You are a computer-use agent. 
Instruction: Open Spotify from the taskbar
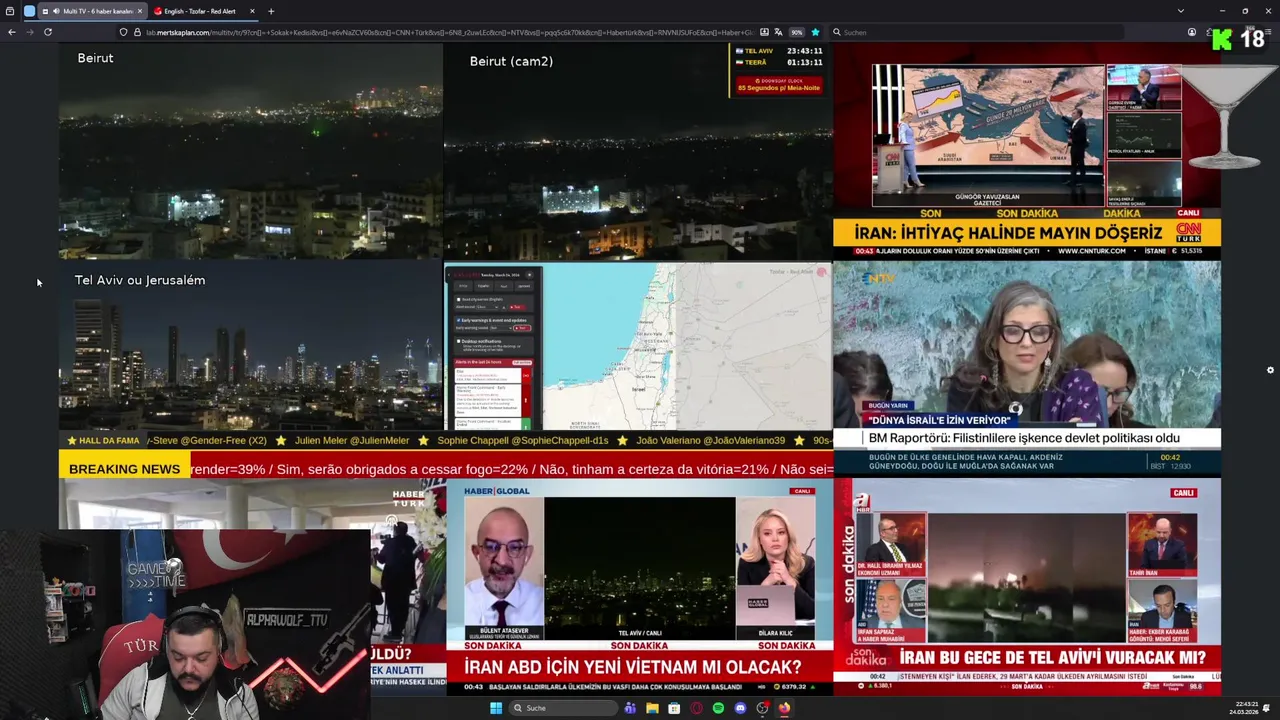click(718, 708)
